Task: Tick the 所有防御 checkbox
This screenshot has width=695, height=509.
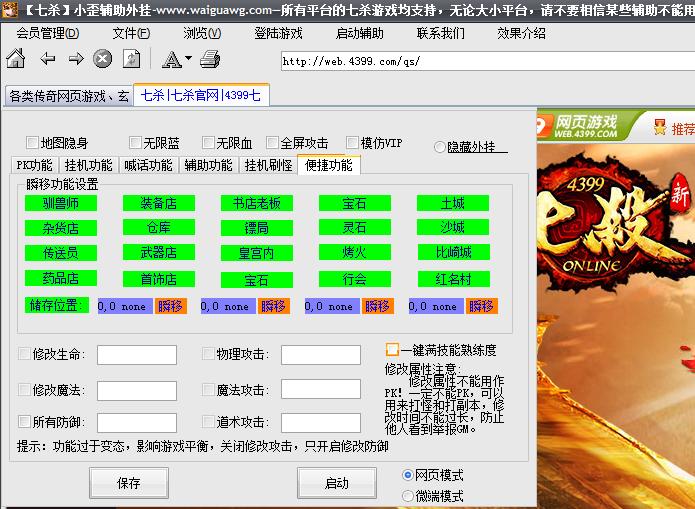Action: coord(24,421)
